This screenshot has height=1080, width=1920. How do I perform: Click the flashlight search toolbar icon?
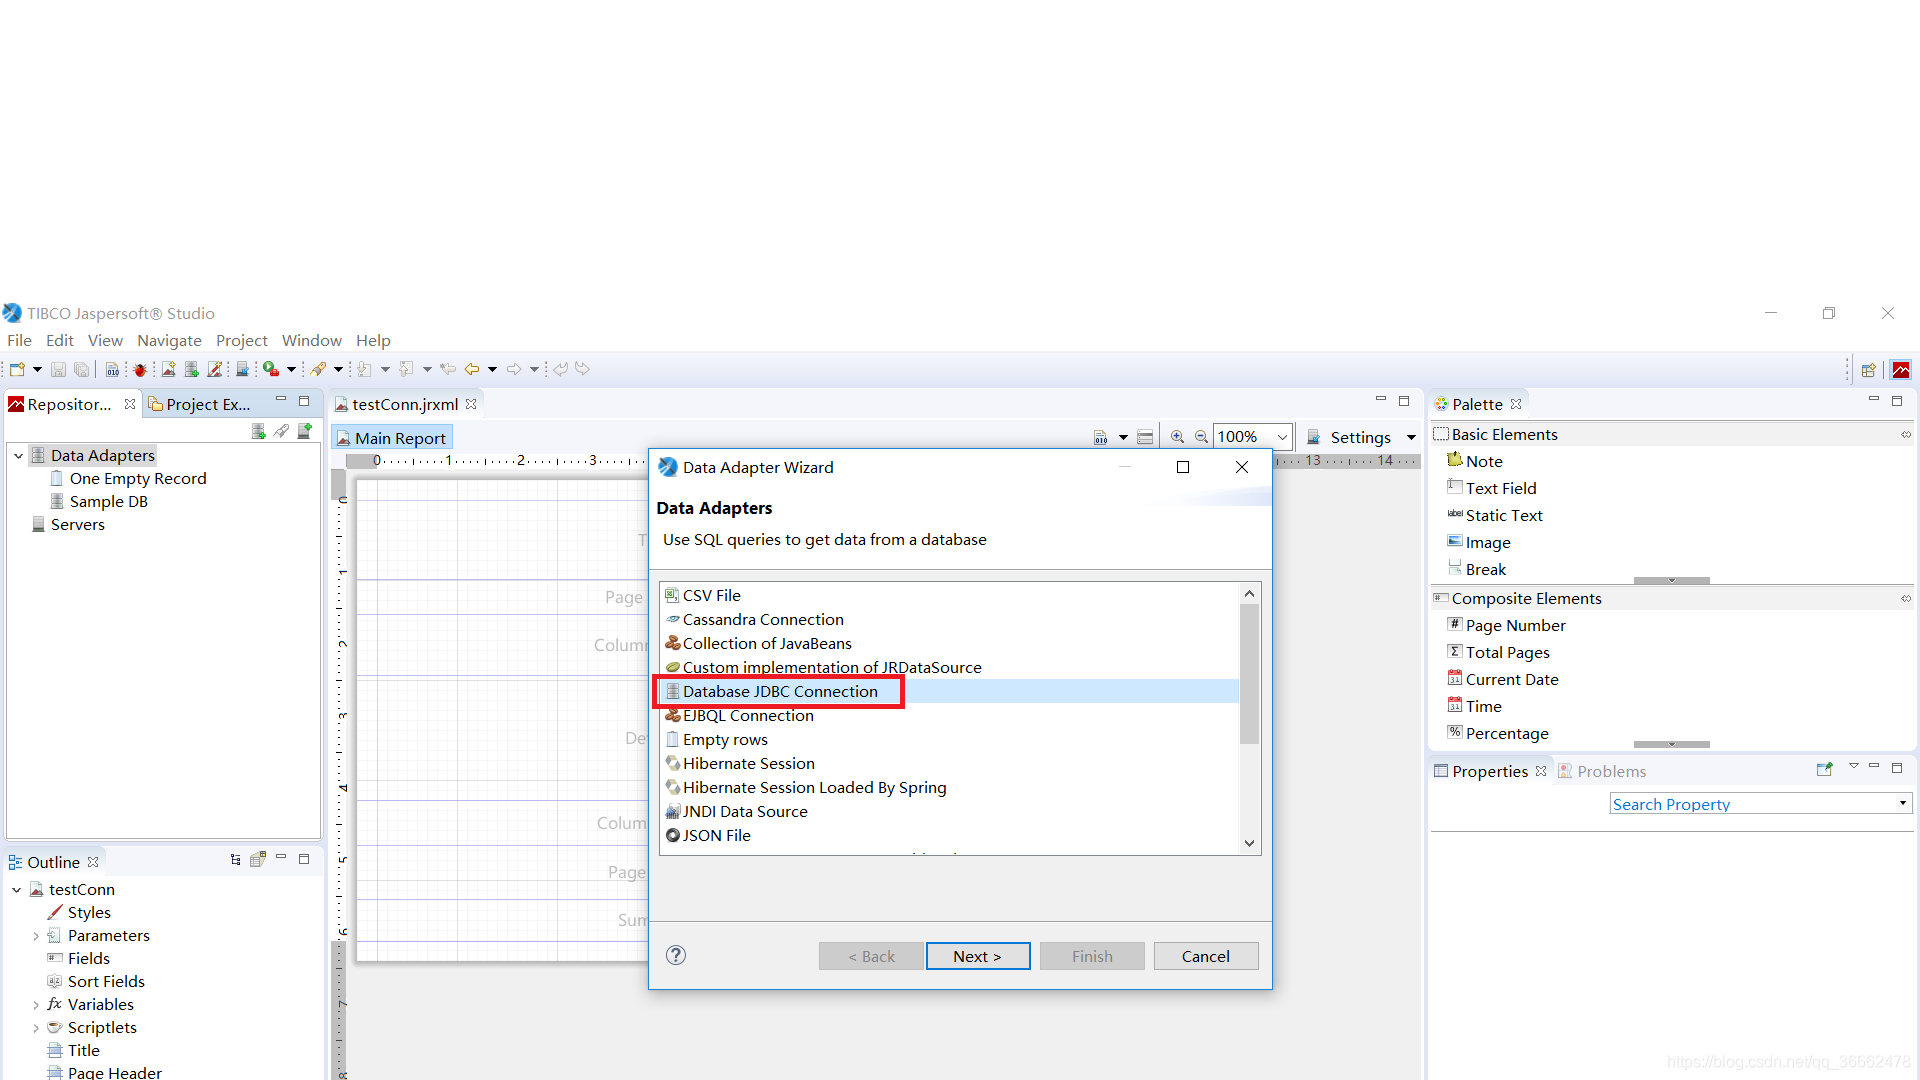pos(318,369)
